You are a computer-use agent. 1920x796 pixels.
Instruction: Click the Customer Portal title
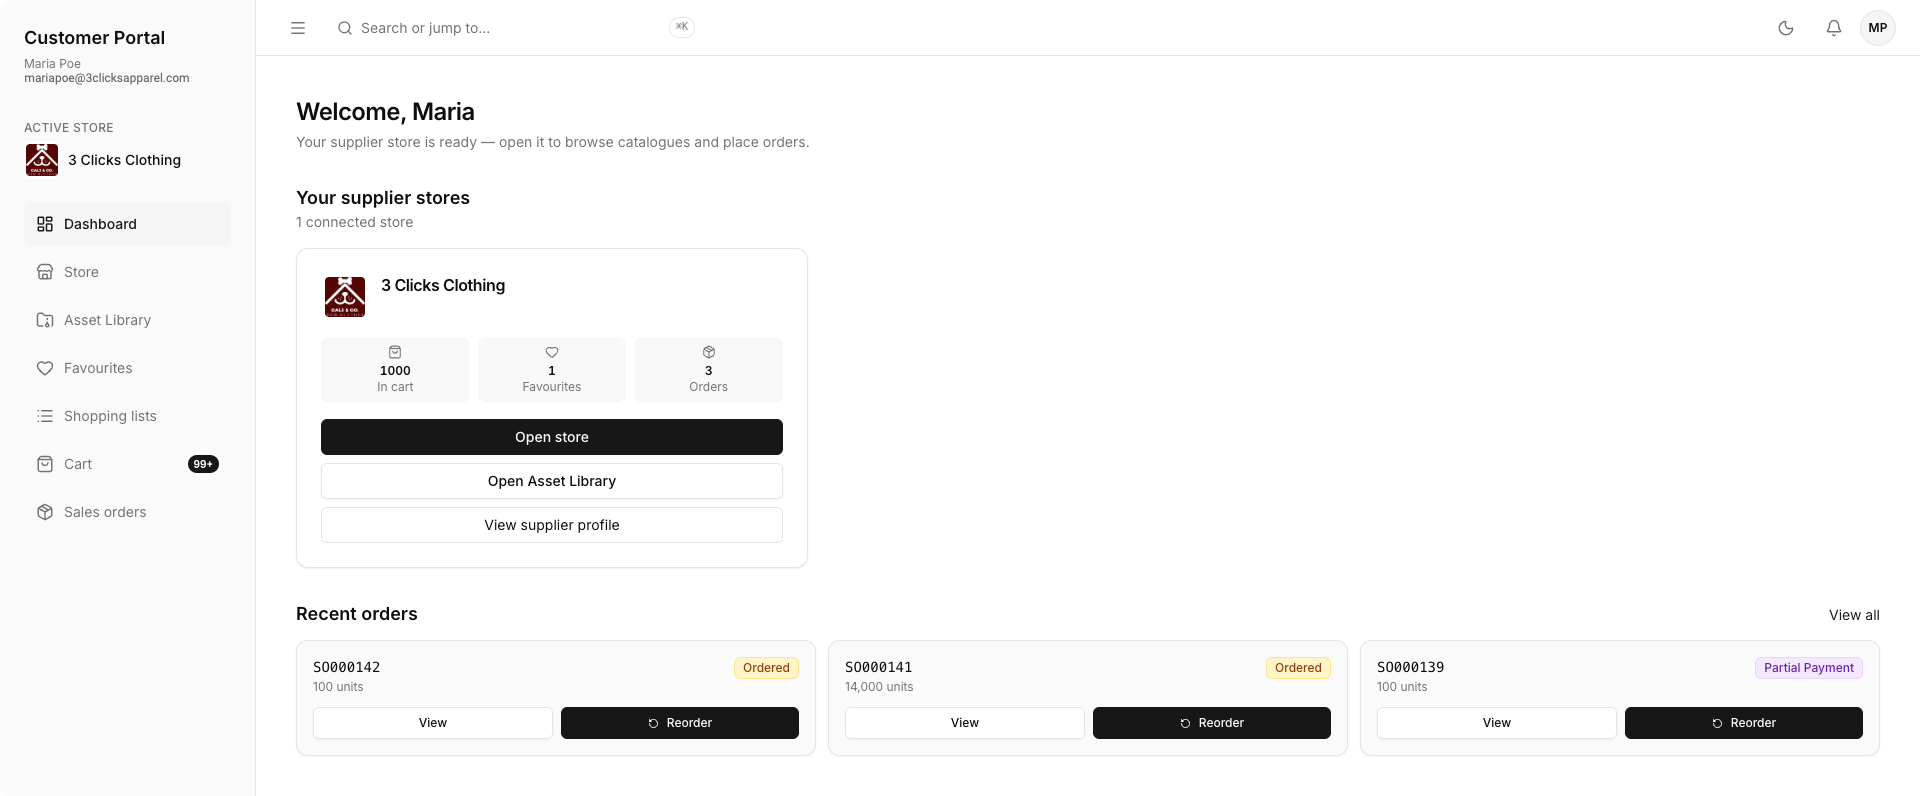95,37
